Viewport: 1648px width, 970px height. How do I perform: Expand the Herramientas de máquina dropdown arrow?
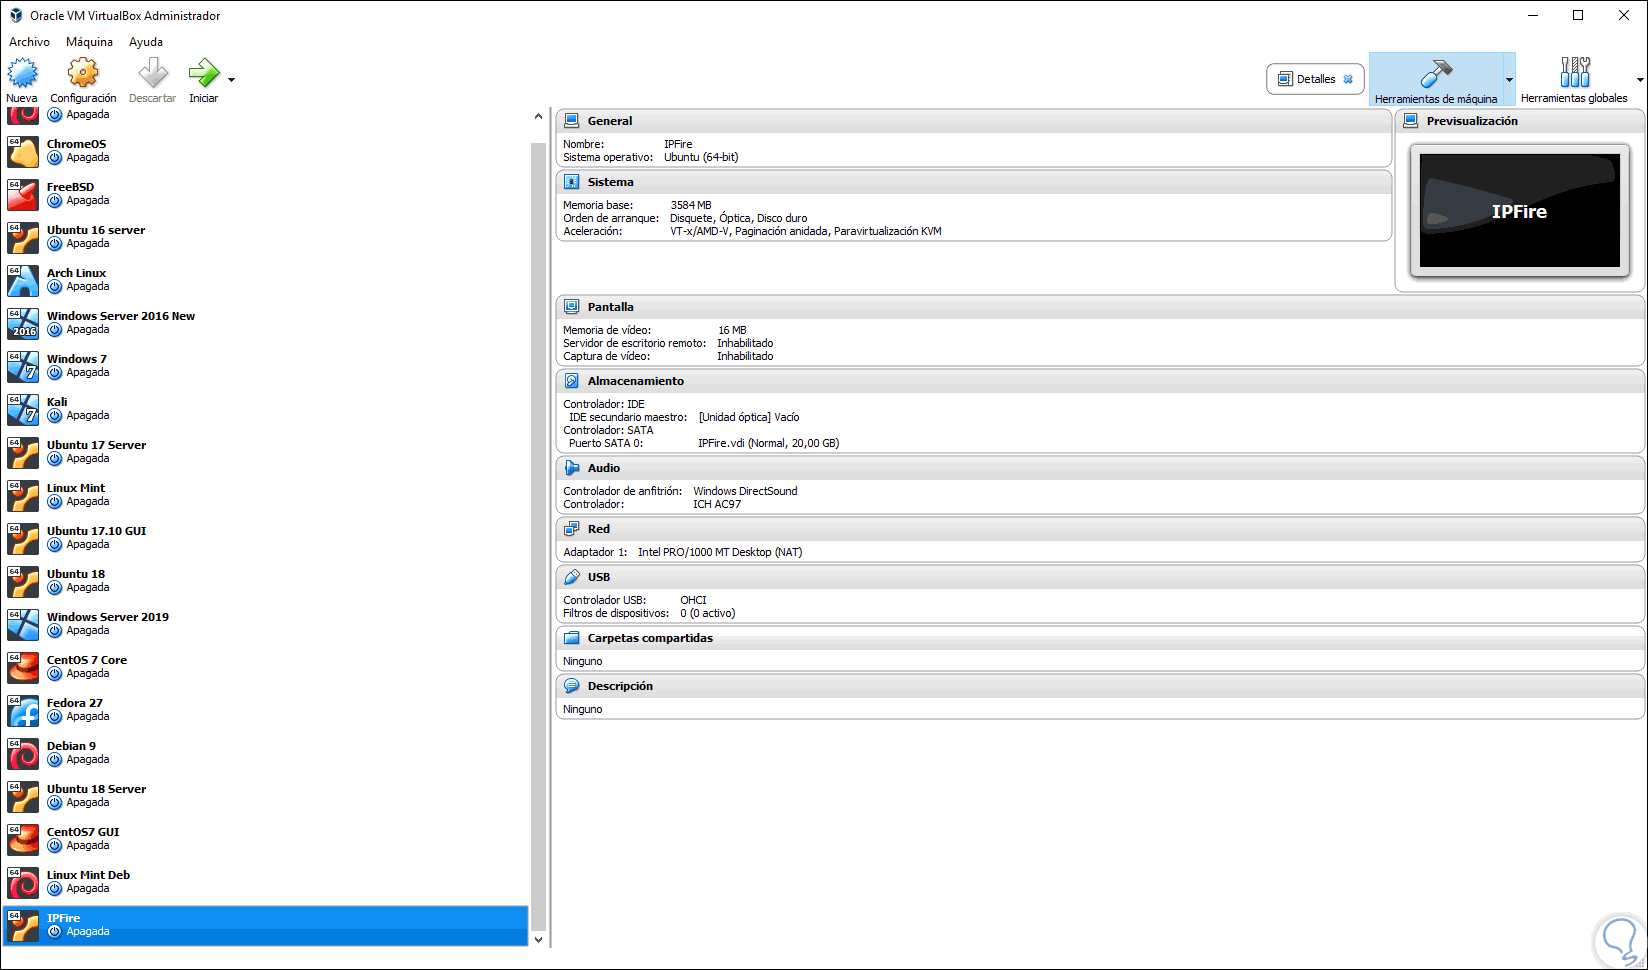[x=1509, y=80]
